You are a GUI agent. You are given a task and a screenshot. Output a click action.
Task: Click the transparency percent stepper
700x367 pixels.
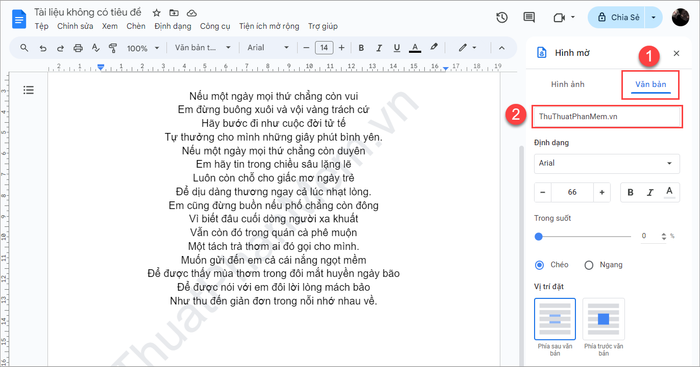[x=664, y=236]
